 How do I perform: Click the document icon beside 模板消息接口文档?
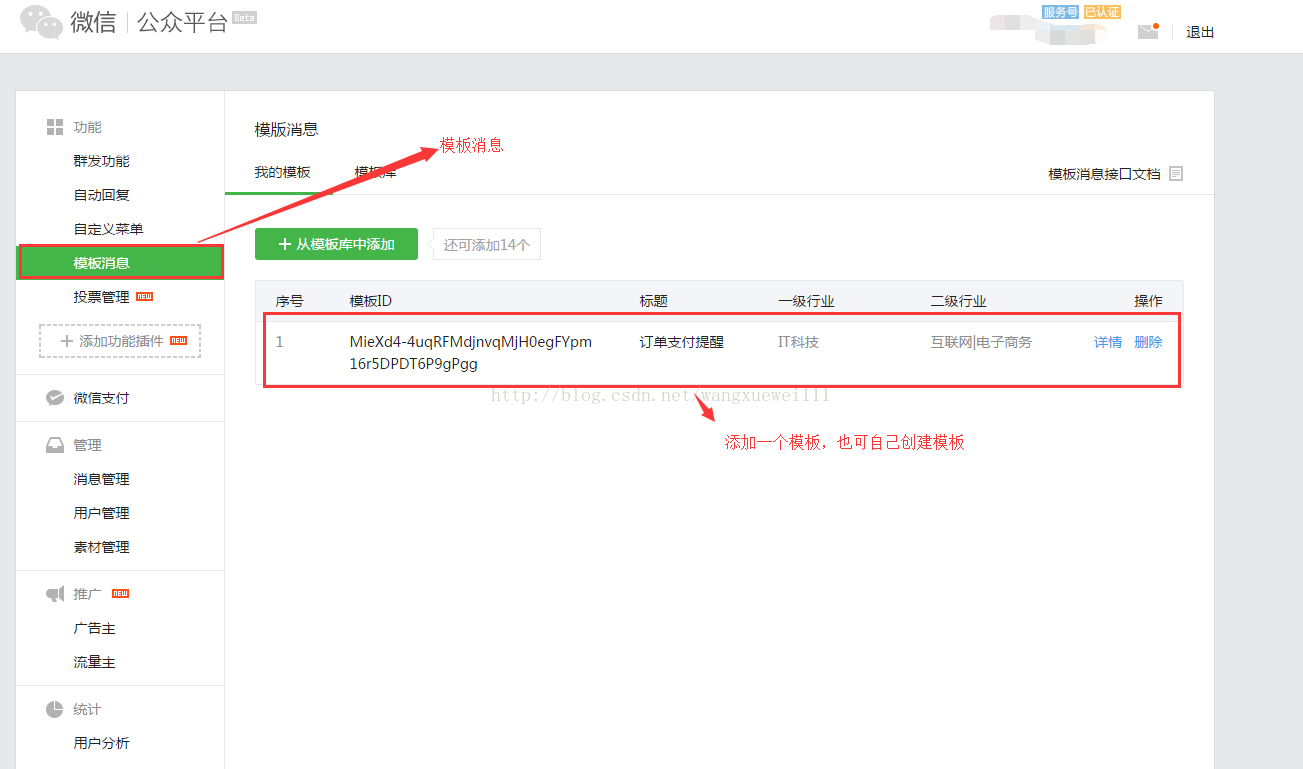[1176, 174]
